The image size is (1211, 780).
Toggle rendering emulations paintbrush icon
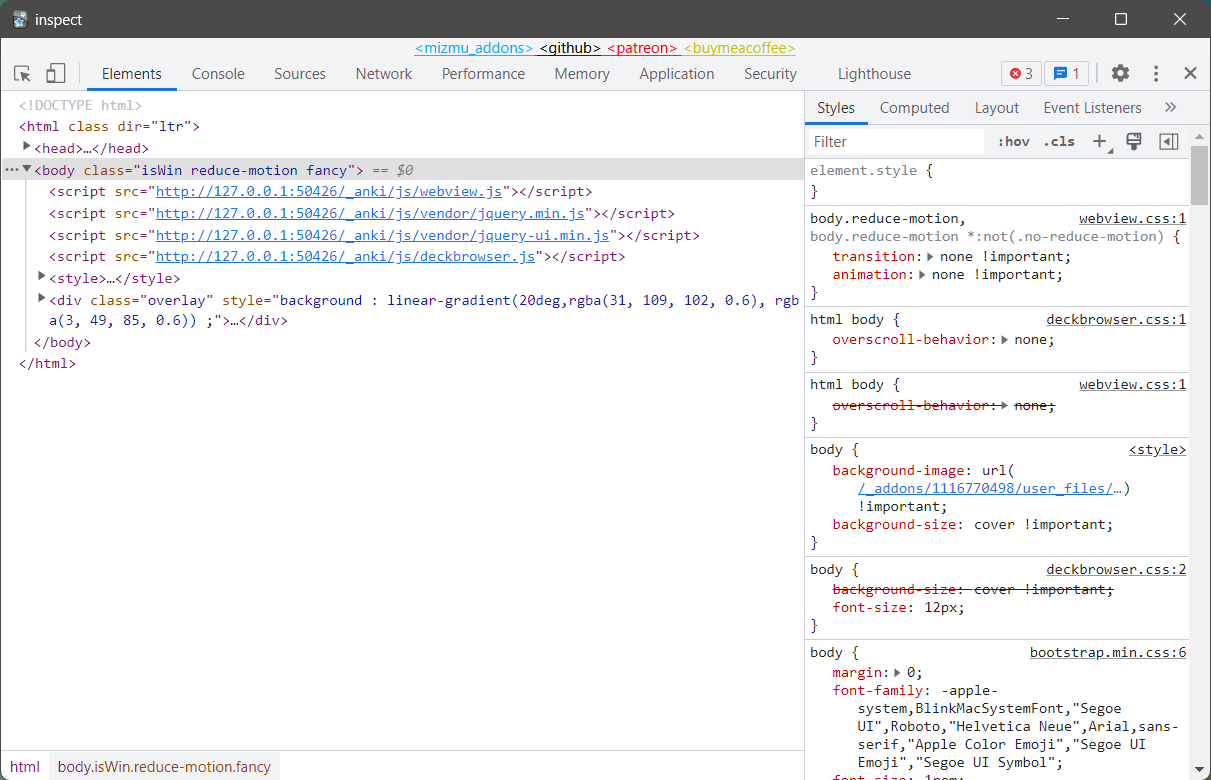pyautogui.click(x=1134, y=141)
